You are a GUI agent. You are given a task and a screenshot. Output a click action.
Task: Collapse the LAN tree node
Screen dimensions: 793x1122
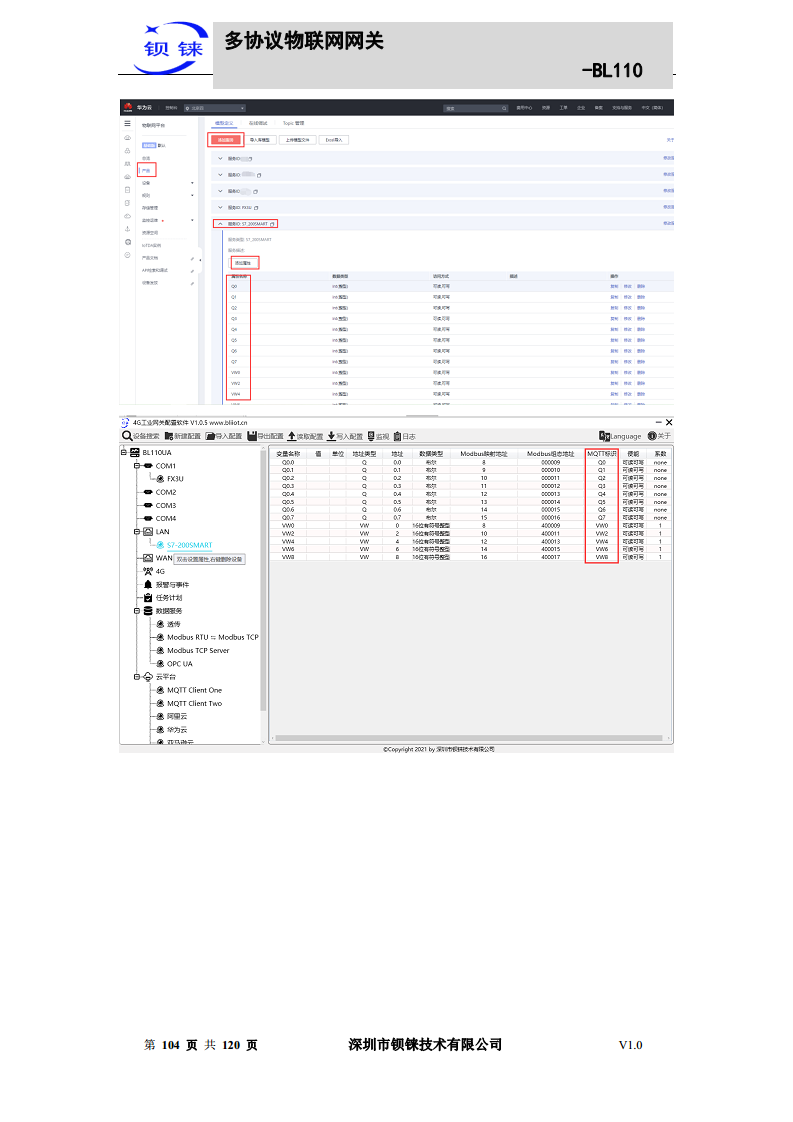point(137,532)
